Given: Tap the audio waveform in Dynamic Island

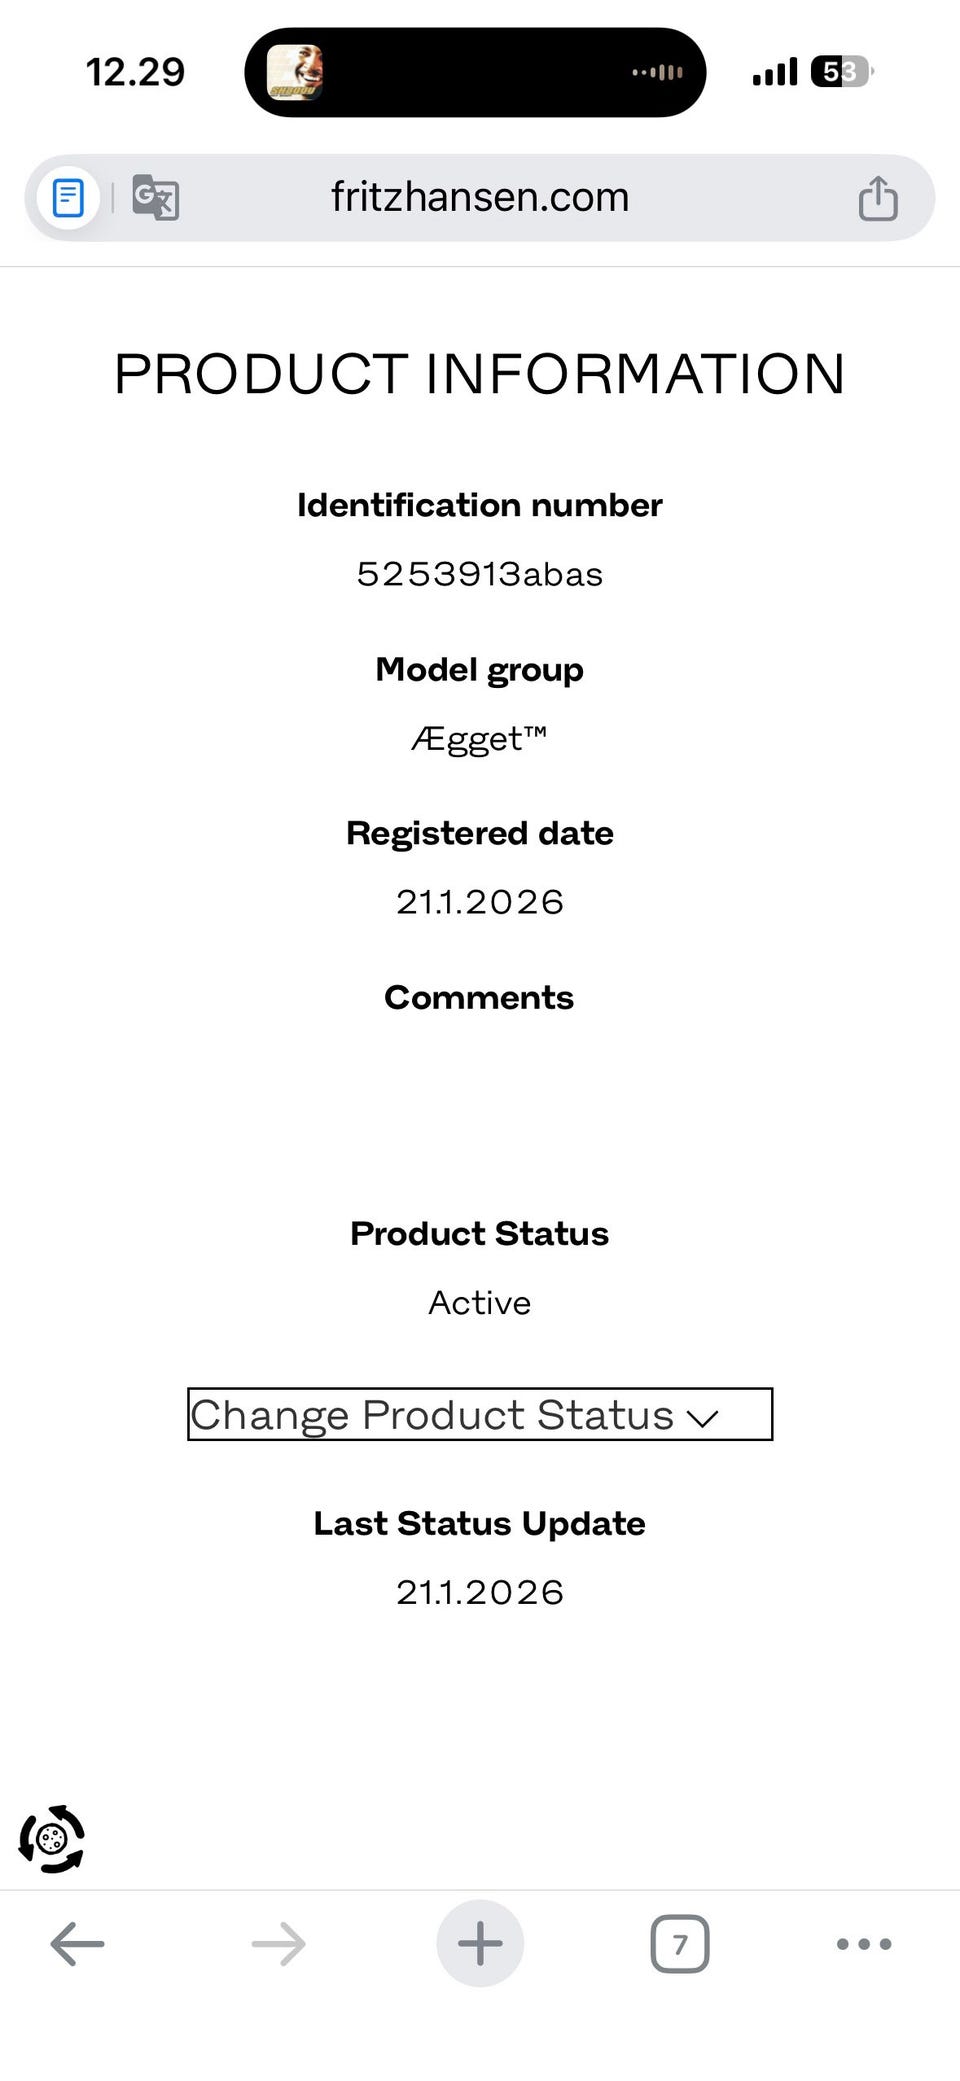Looking at the screenshot, I should click(658, 72).
